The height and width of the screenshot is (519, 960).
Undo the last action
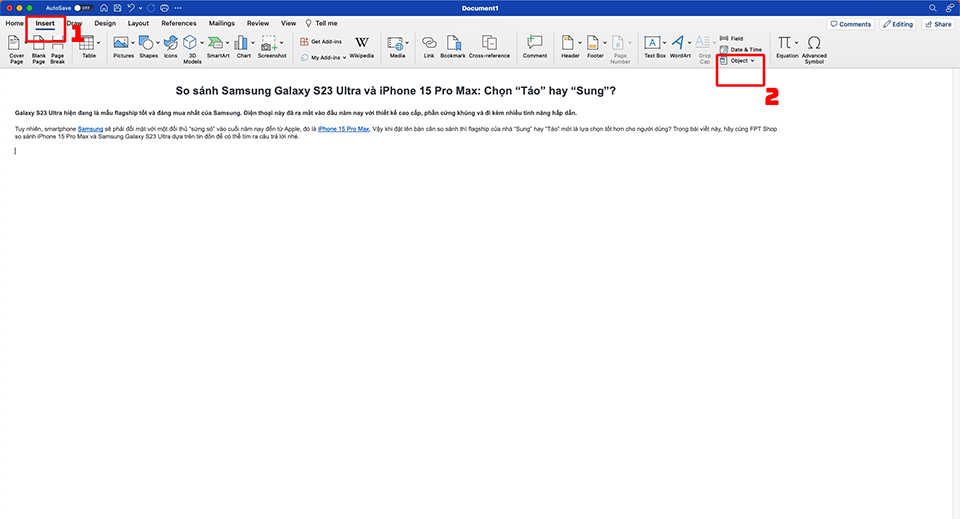click(130, 8)
